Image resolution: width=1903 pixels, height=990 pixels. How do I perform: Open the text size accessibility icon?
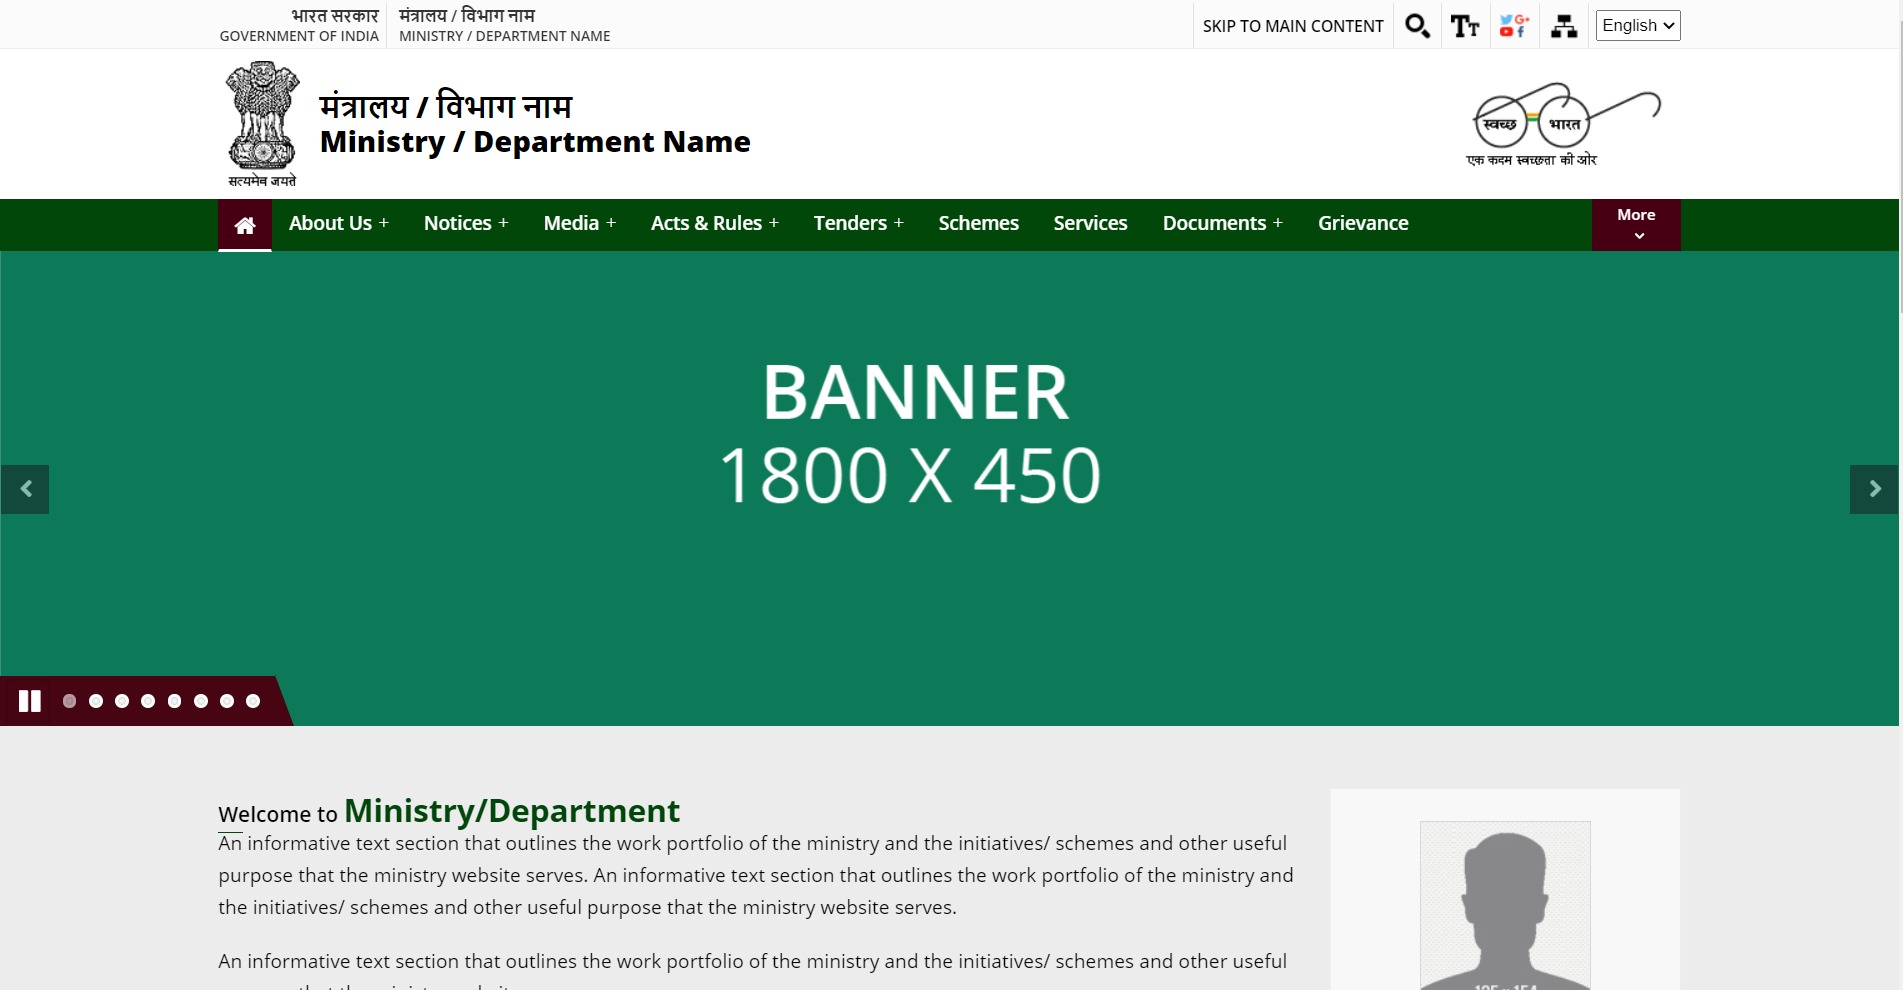point(1465,26)
